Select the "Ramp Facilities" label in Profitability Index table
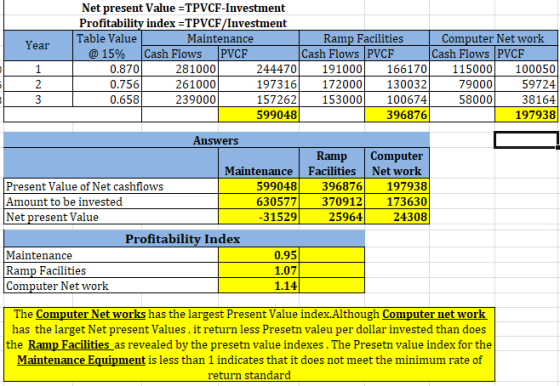The width and height of the screenshot is (560, 386). (x=111, y=270)
